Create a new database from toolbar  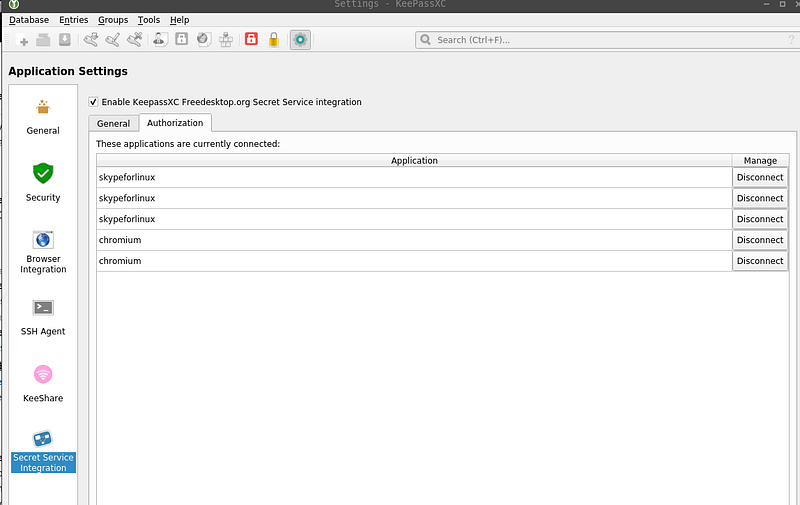coord(22,40)
